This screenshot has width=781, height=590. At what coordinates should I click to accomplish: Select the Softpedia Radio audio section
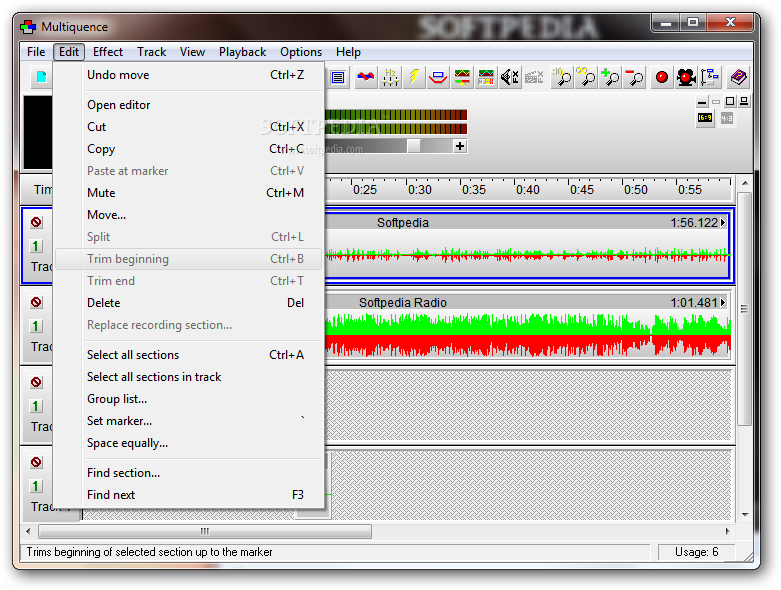point(527,326)
